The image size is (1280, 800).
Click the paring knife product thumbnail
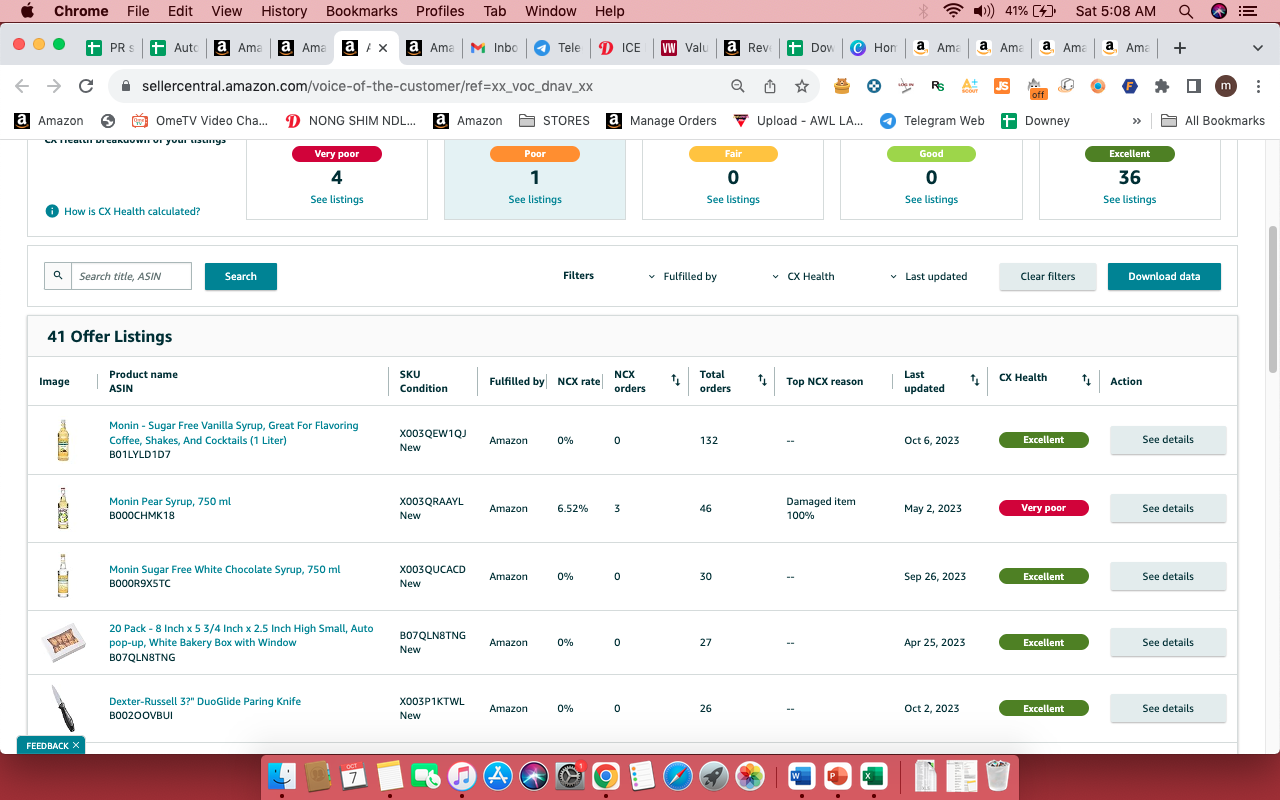point(63,708)
